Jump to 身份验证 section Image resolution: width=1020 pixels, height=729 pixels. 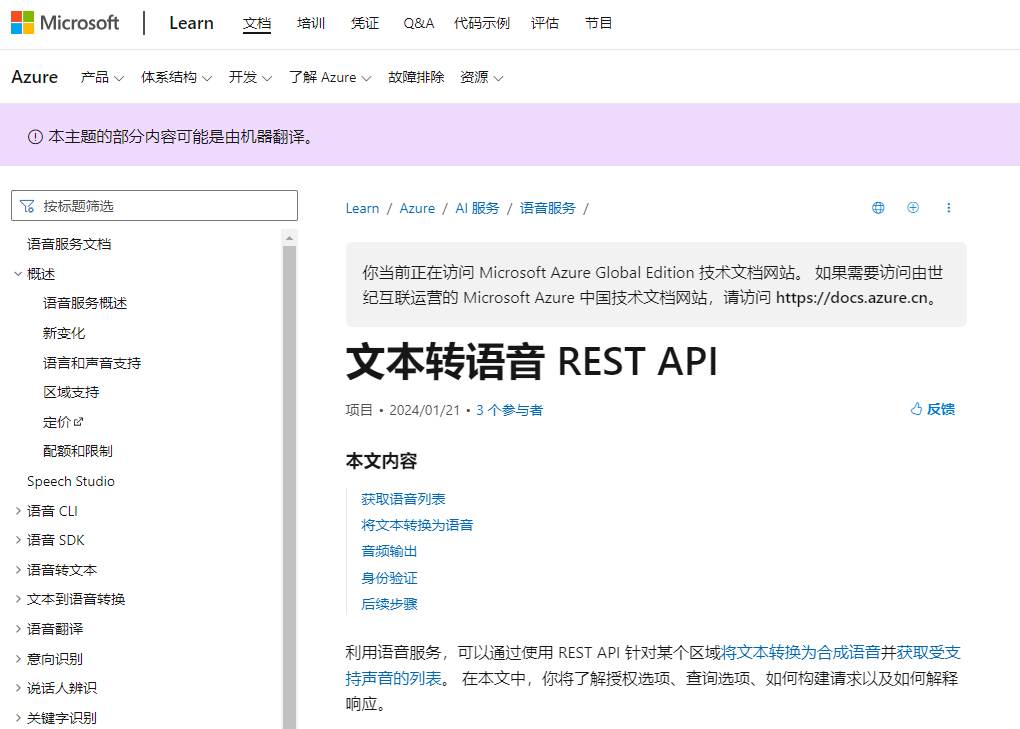(x=389, y=577)
